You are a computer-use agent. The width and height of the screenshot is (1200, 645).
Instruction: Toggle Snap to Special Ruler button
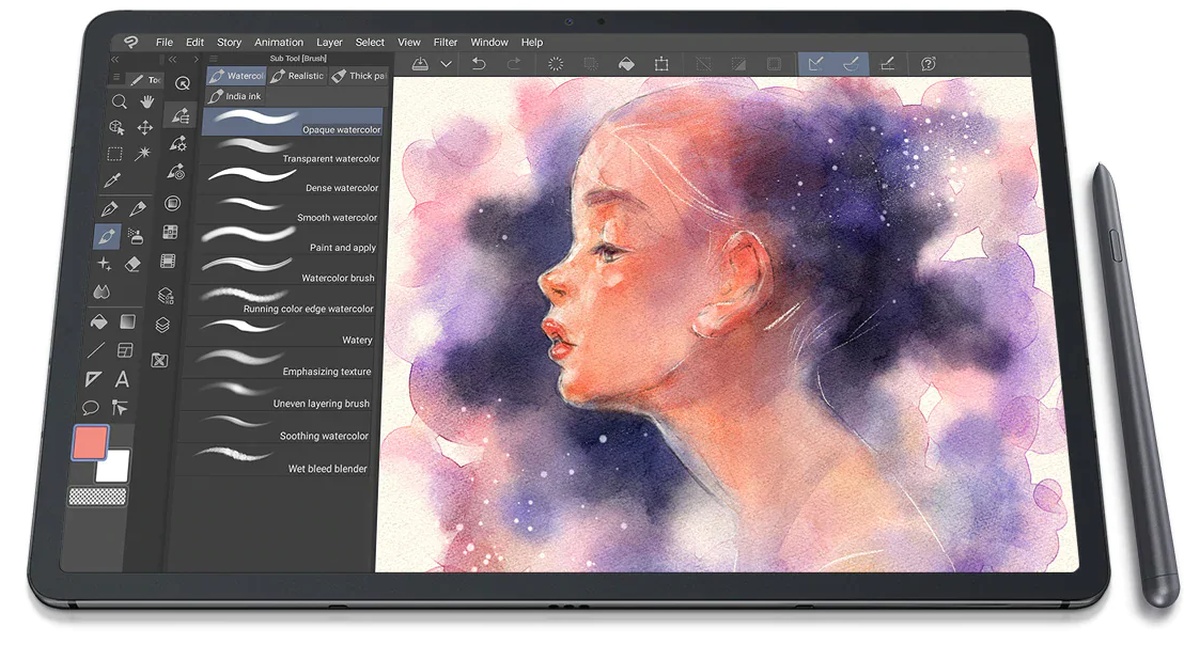click(851, 64)
